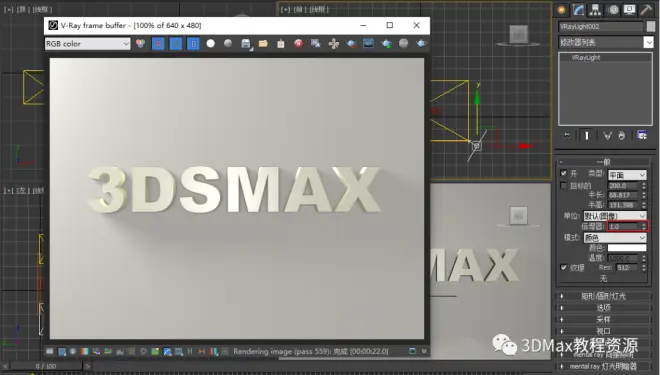Uncheck the light On checkbox
The image size is (660, 375).
(564, 173)
